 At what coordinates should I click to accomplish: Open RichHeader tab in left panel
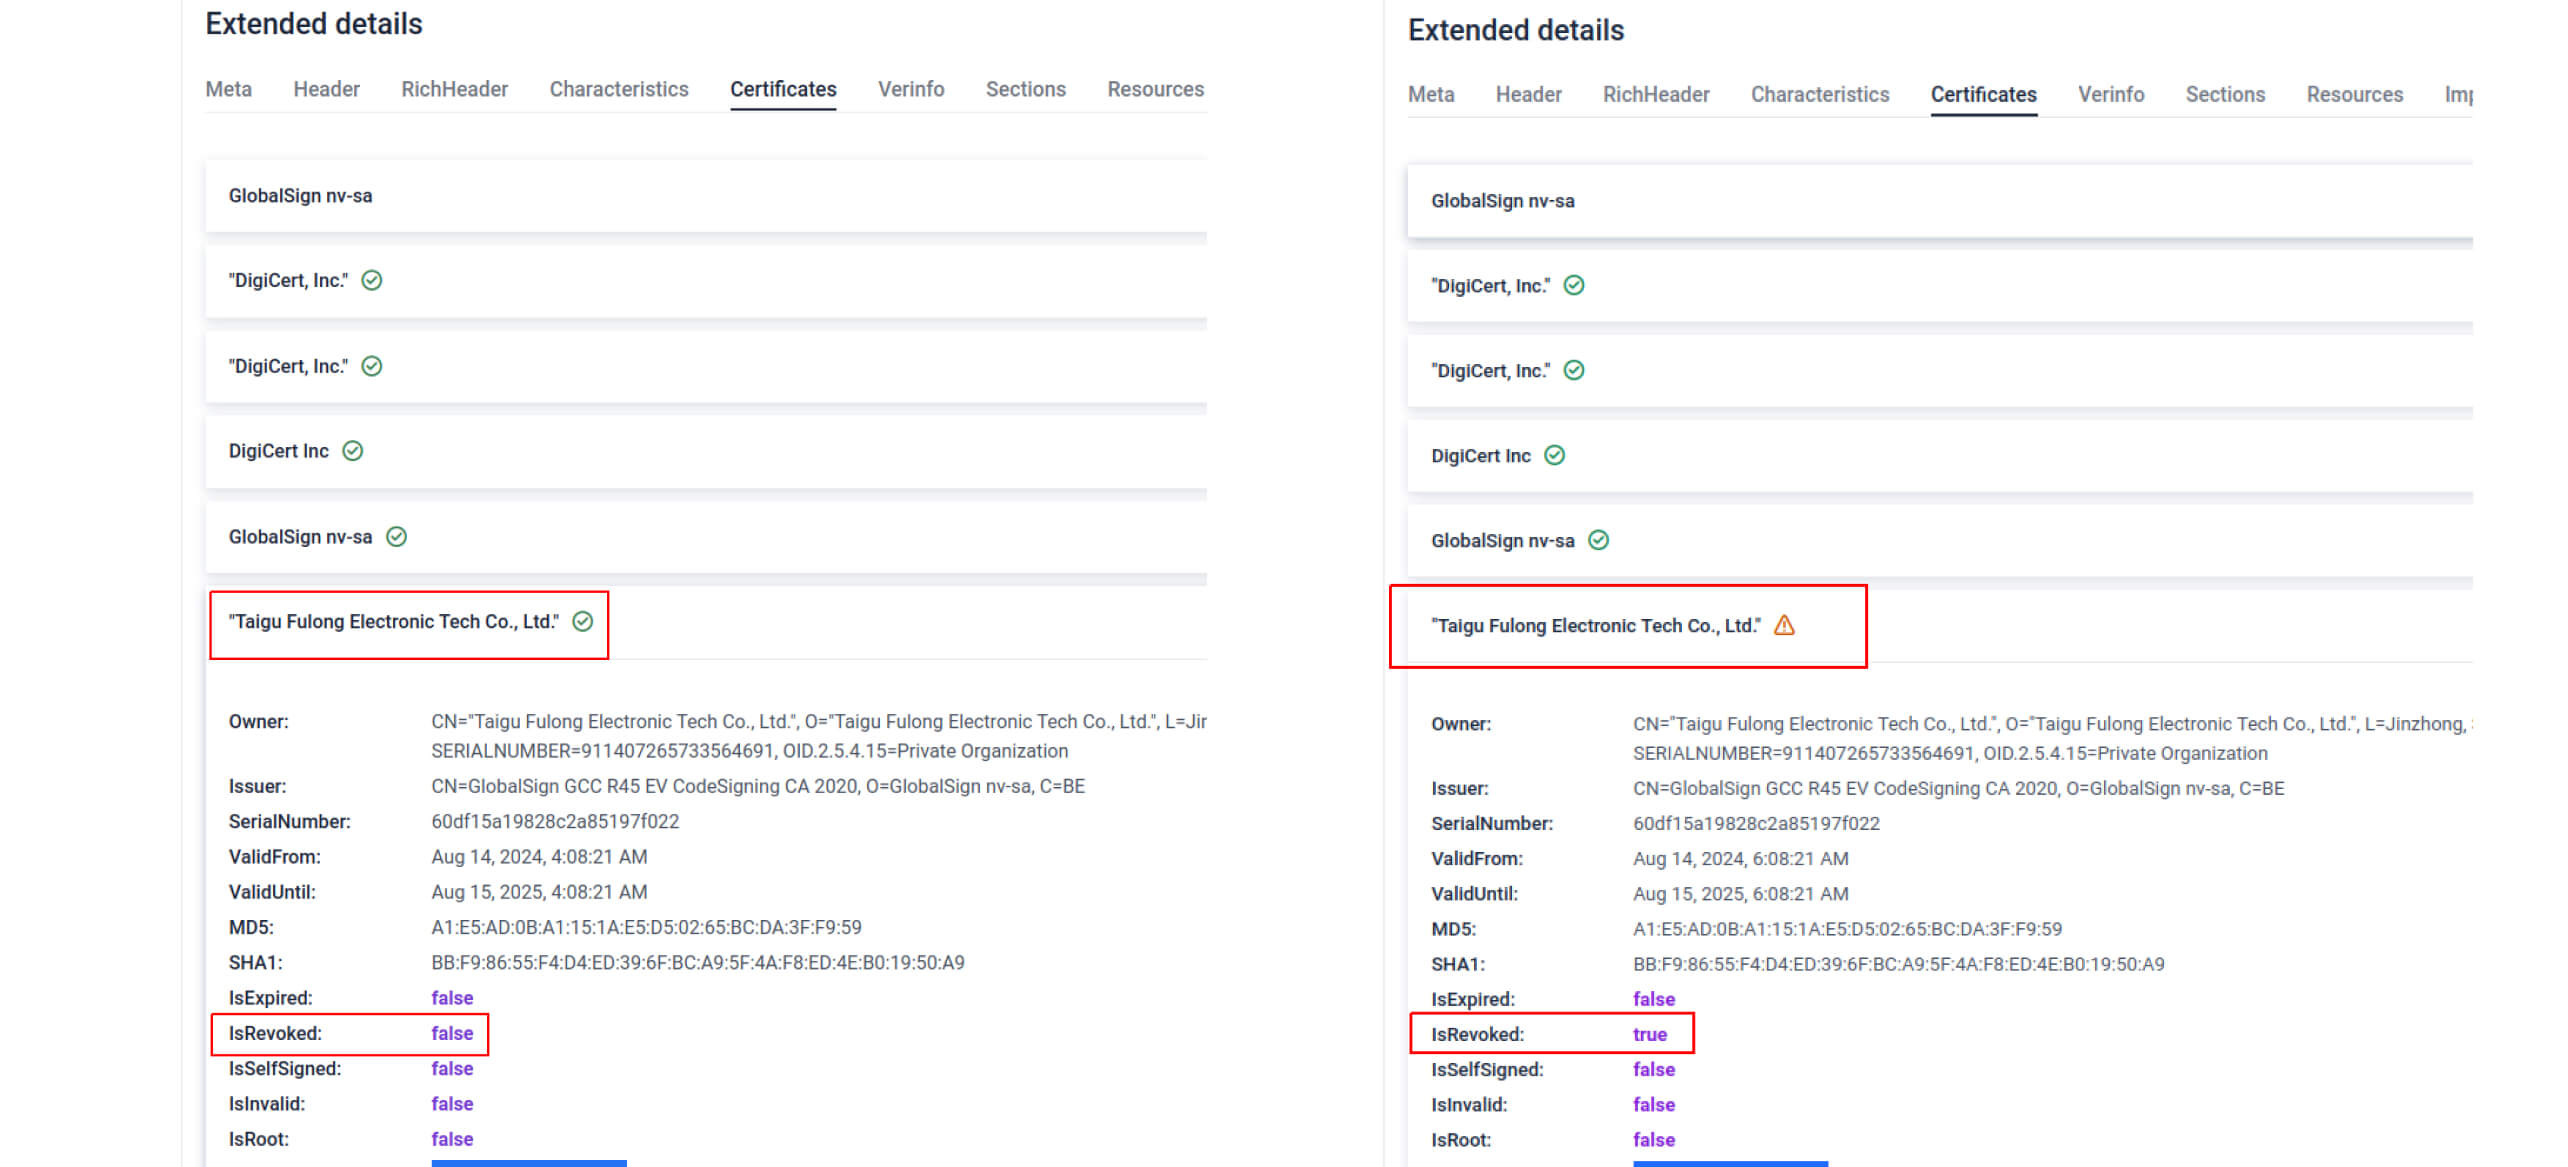[454, 89]
